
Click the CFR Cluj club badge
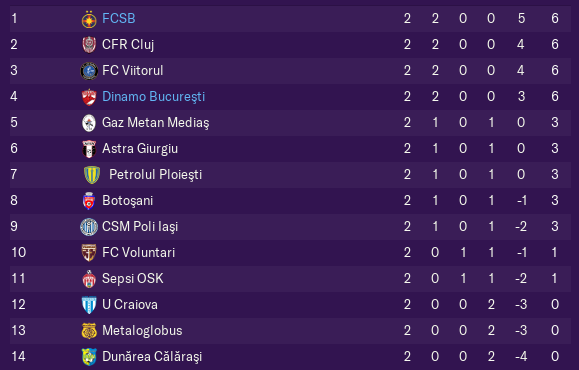point(89,45)
